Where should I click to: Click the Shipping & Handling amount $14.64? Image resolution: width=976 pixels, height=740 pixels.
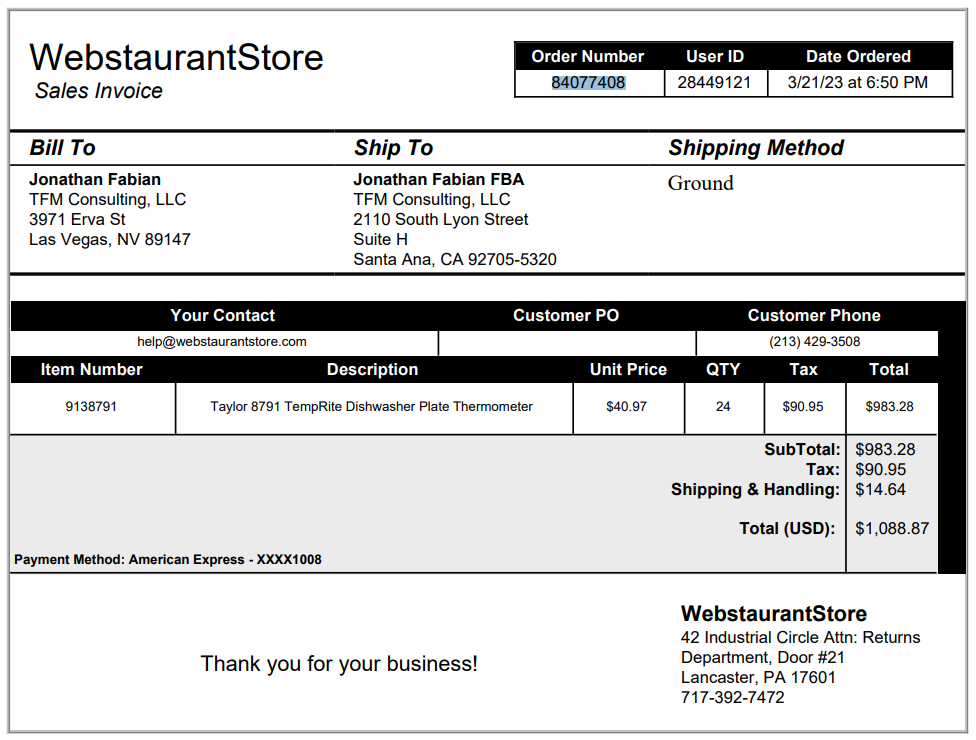(880, 490)
